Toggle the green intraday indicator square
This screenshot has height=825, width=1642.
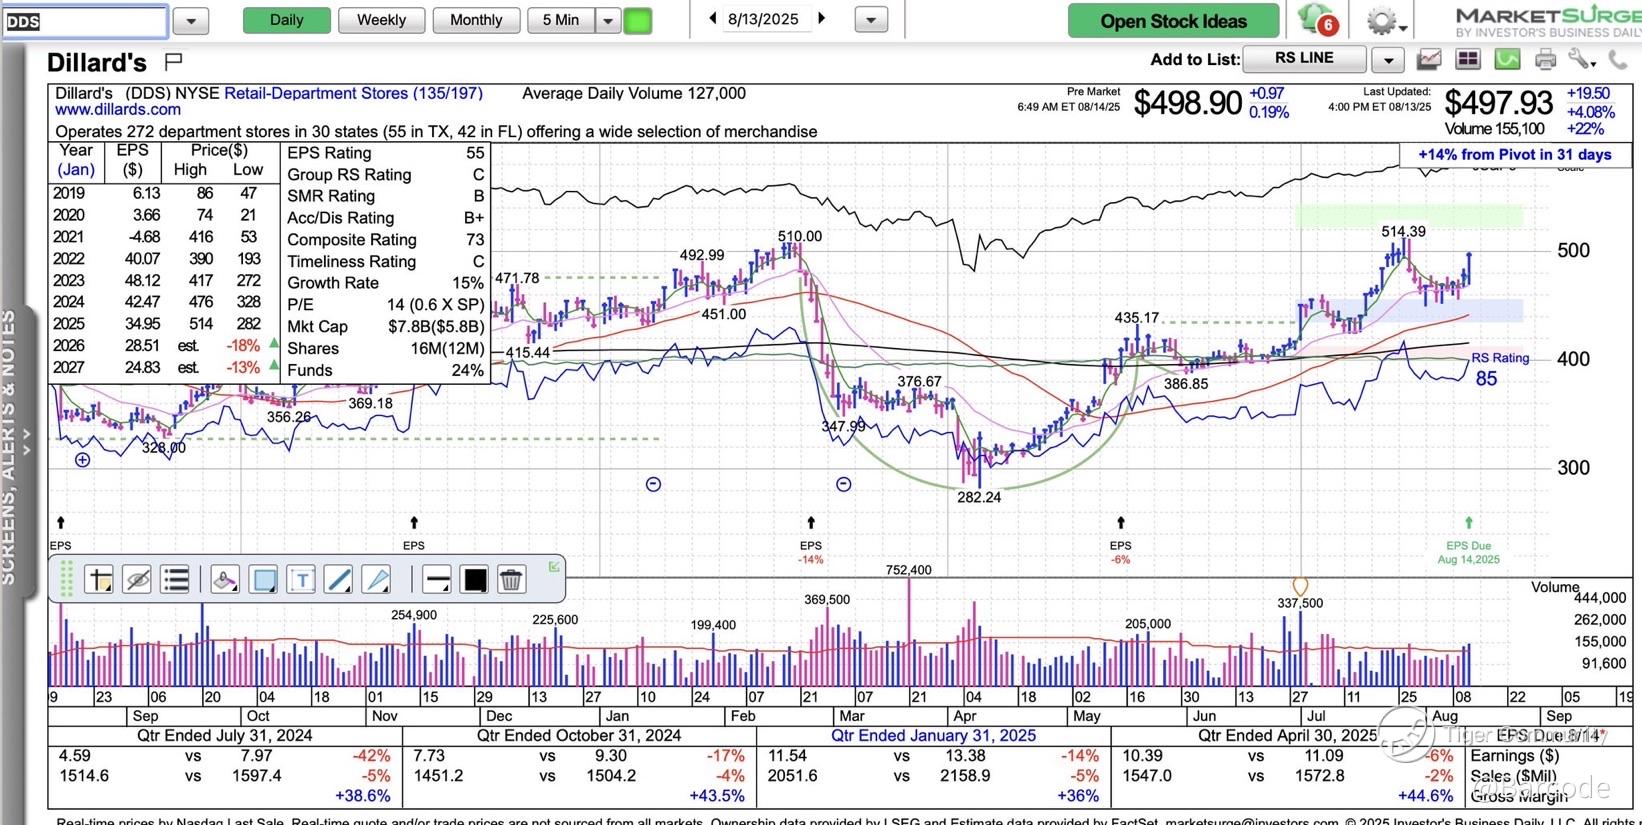tap(637, 20)
